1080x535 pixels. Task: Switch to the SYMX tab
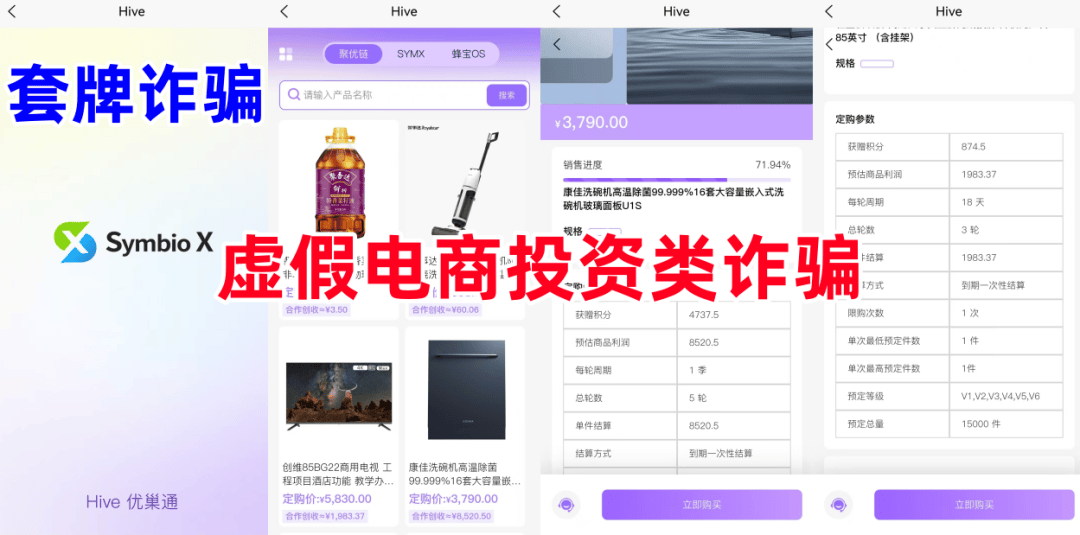pyautogui.click(x=410, y=54)
